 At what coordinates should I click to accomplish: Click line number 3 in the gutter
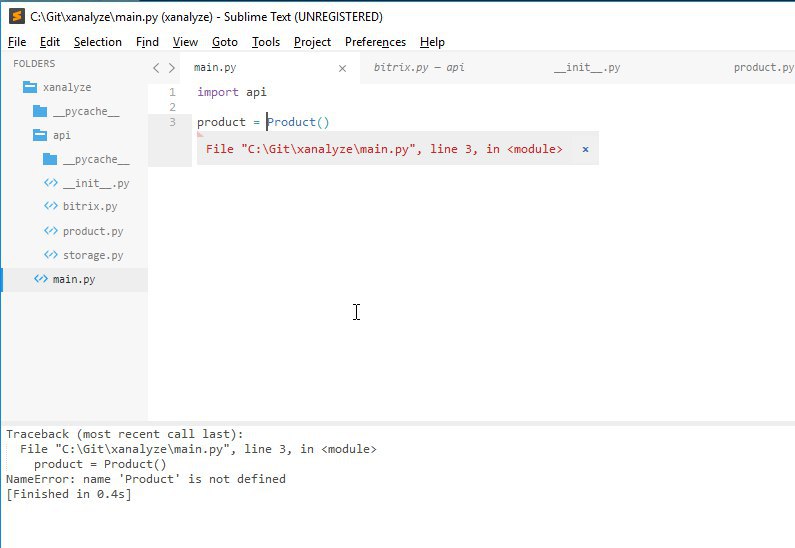[x=172, y=122]
